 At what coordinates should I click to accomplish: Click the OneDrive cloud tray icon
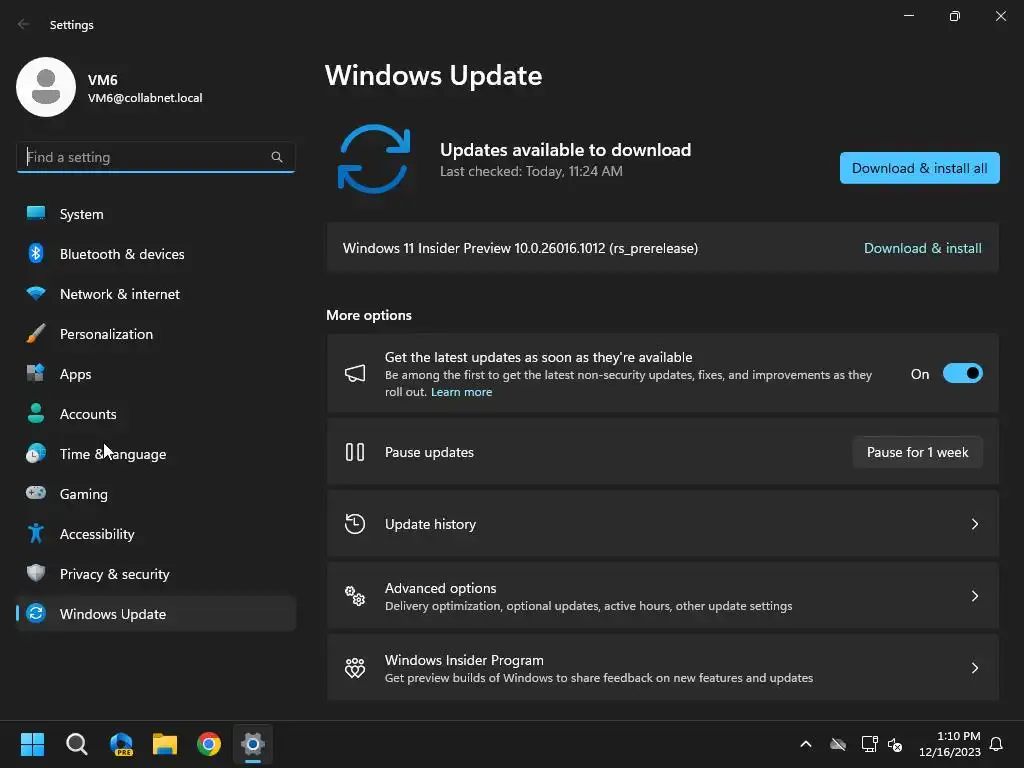point(838,744)
